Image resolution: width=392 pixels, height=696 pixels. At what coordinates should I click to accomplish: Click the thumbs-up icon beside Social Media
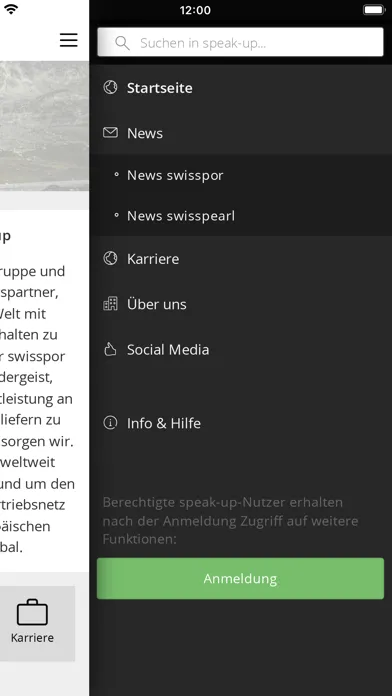110,349
